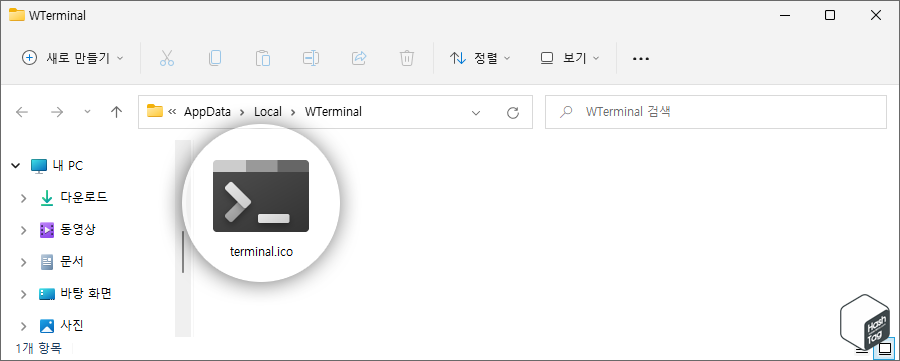Select 동영상 in navigation pane
This screenshot has width=900, height=361.
tap(68, 230)
